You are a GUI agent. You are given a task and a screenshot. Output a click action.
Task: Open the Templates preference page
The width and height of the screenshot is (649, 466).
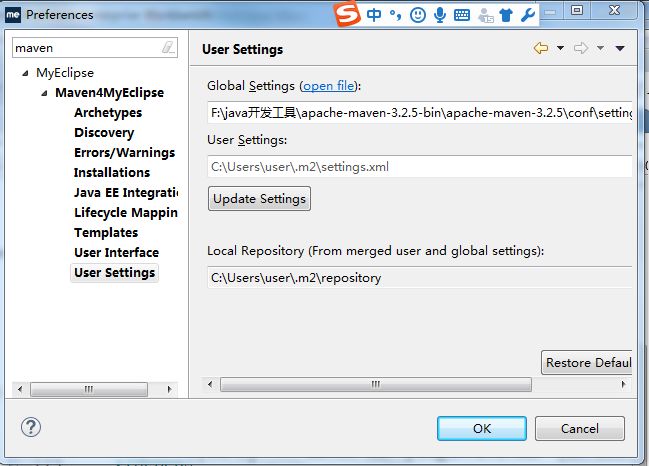coord(106,233)
